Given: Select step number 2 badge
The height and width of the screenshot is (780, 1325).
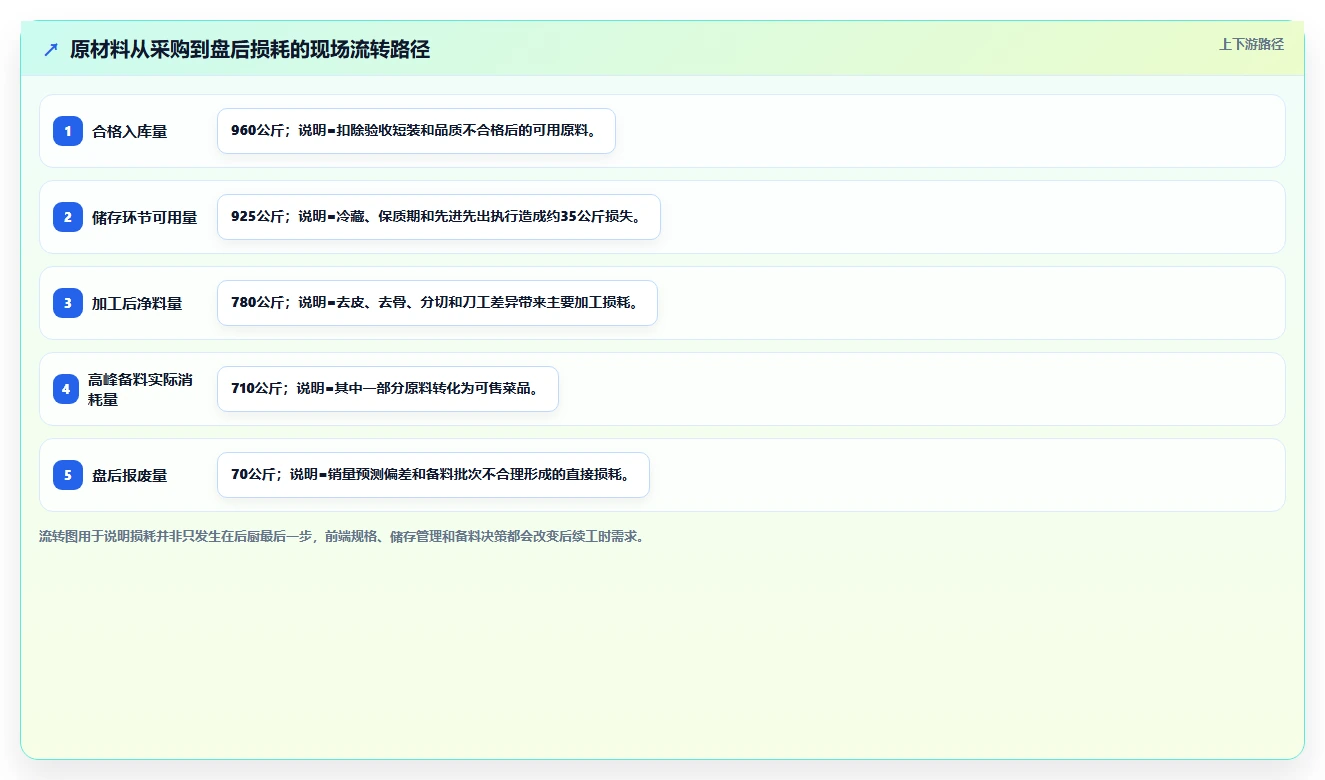Looking at the screenshot, I should coord(68,217).
